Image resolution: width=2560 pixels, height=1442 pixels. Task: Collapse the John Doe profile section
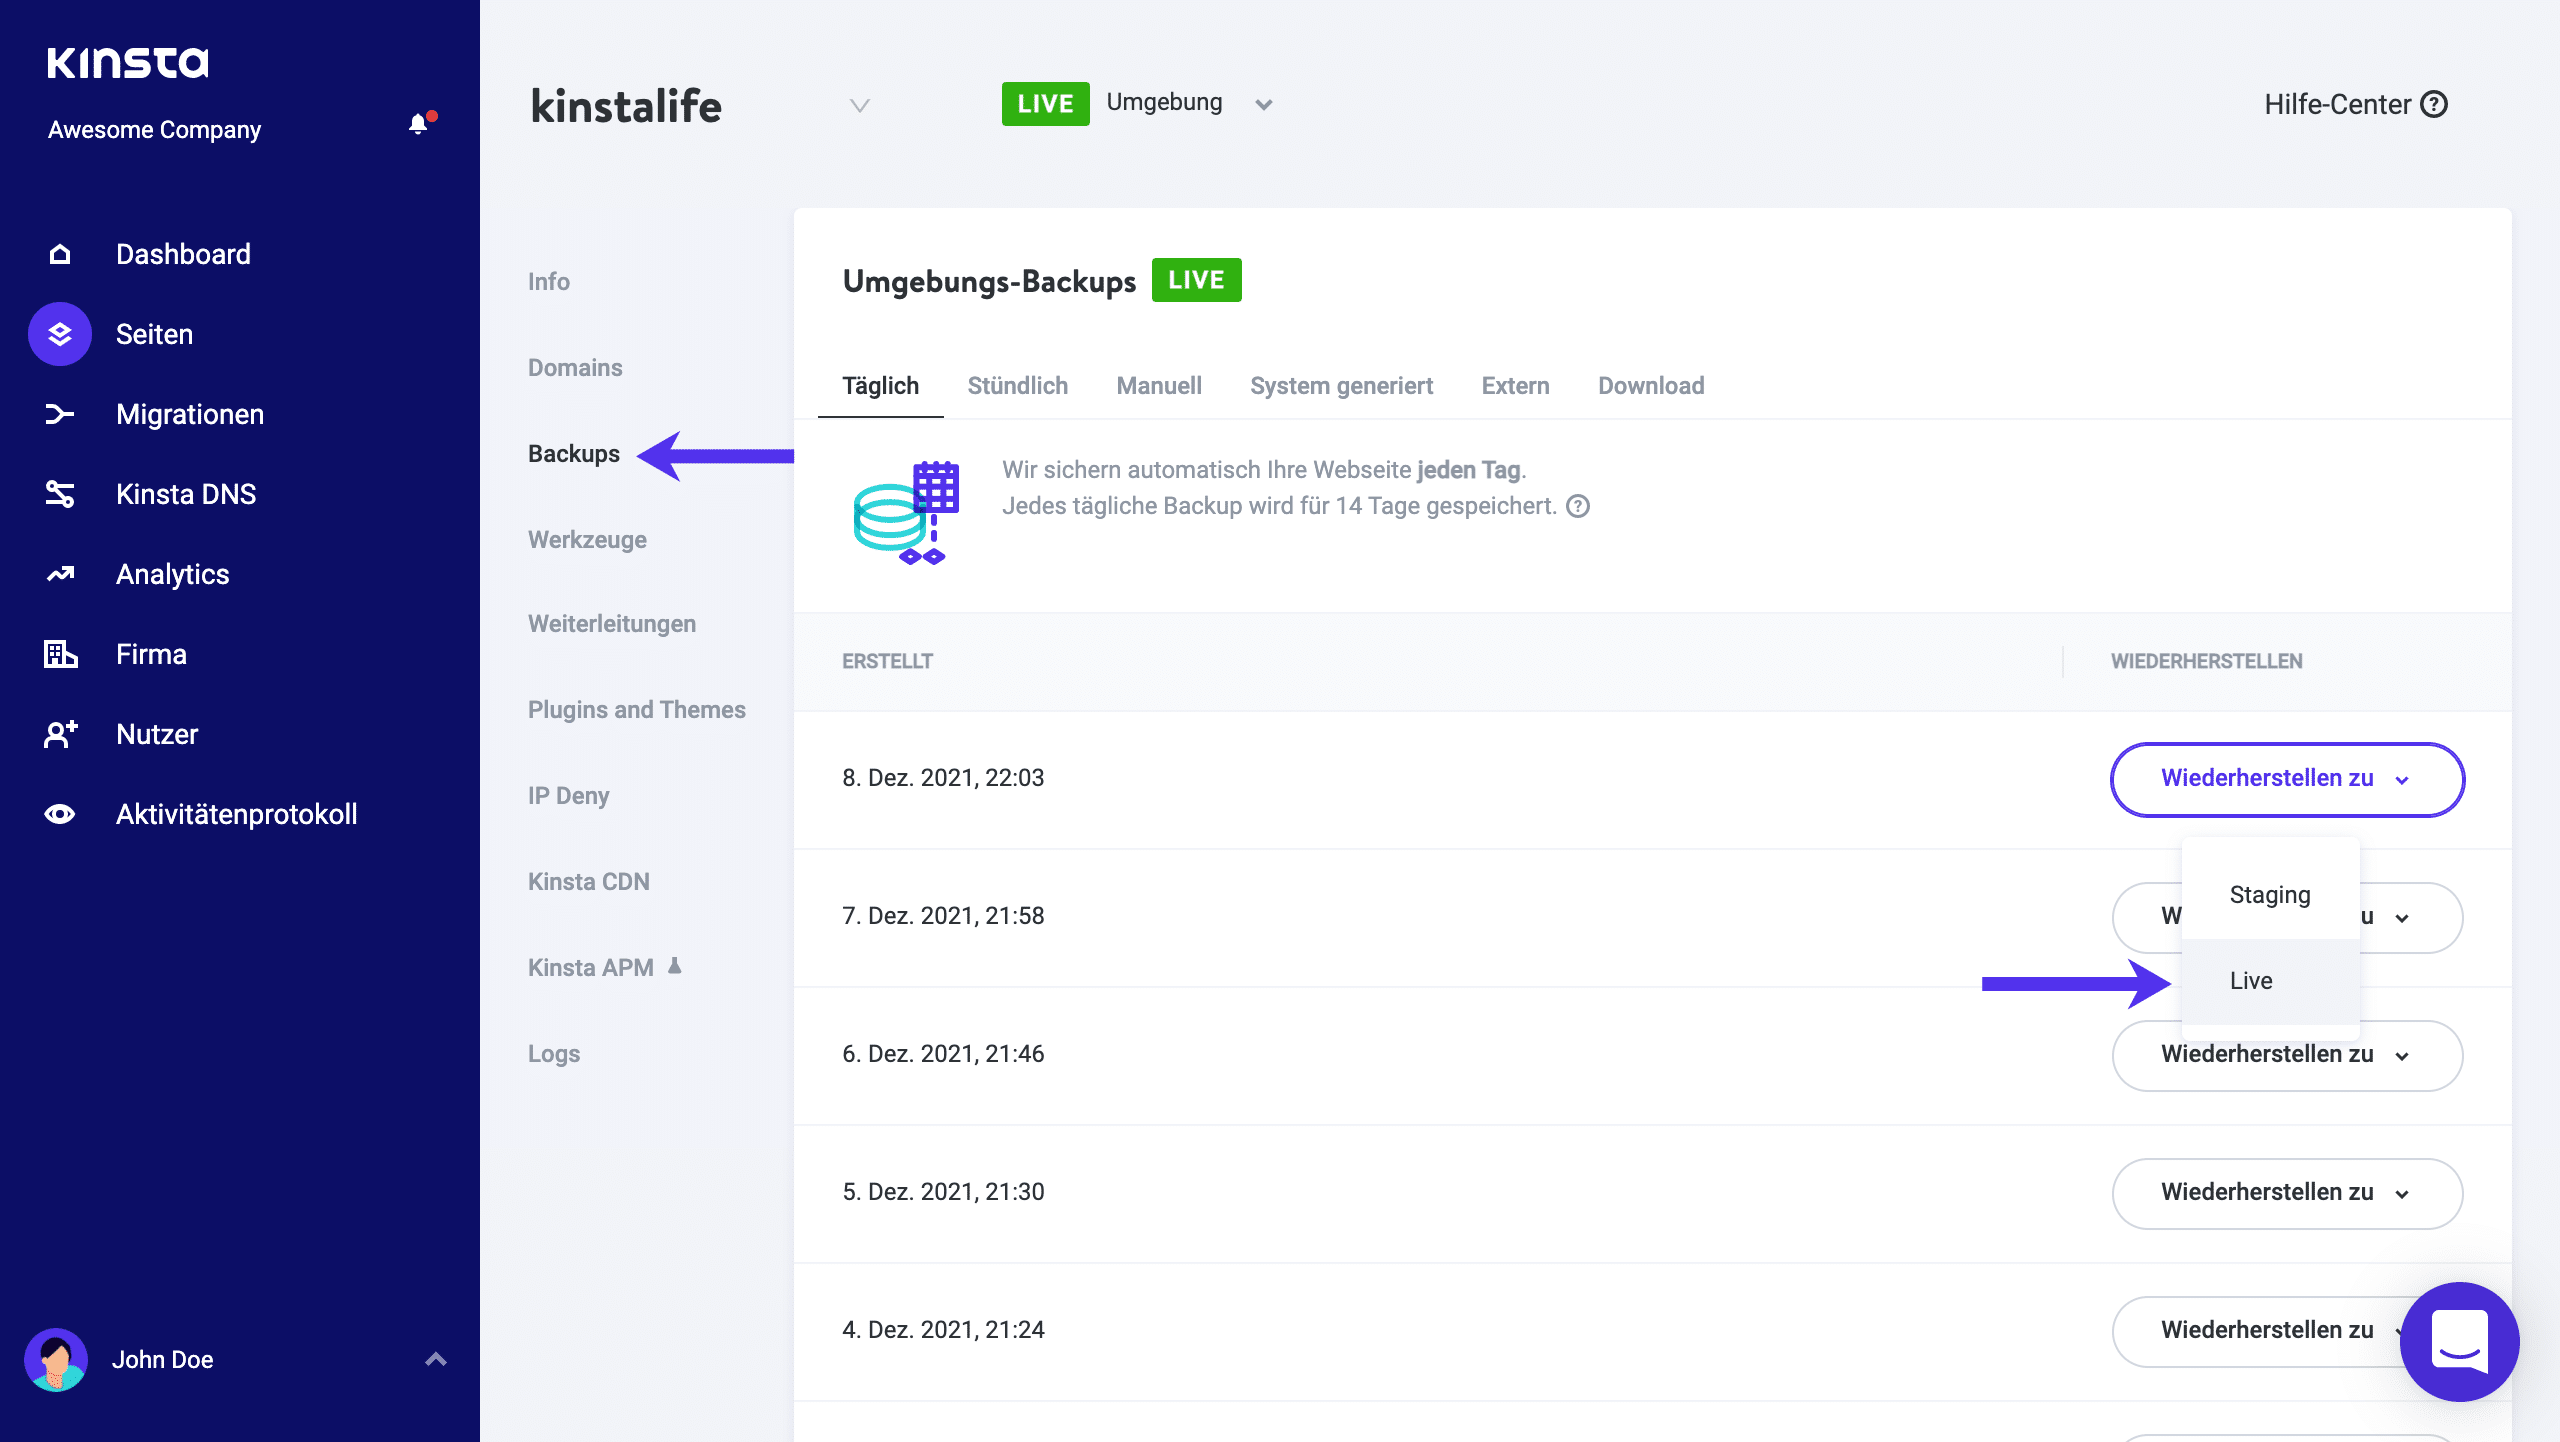[x=435, y=1359]
